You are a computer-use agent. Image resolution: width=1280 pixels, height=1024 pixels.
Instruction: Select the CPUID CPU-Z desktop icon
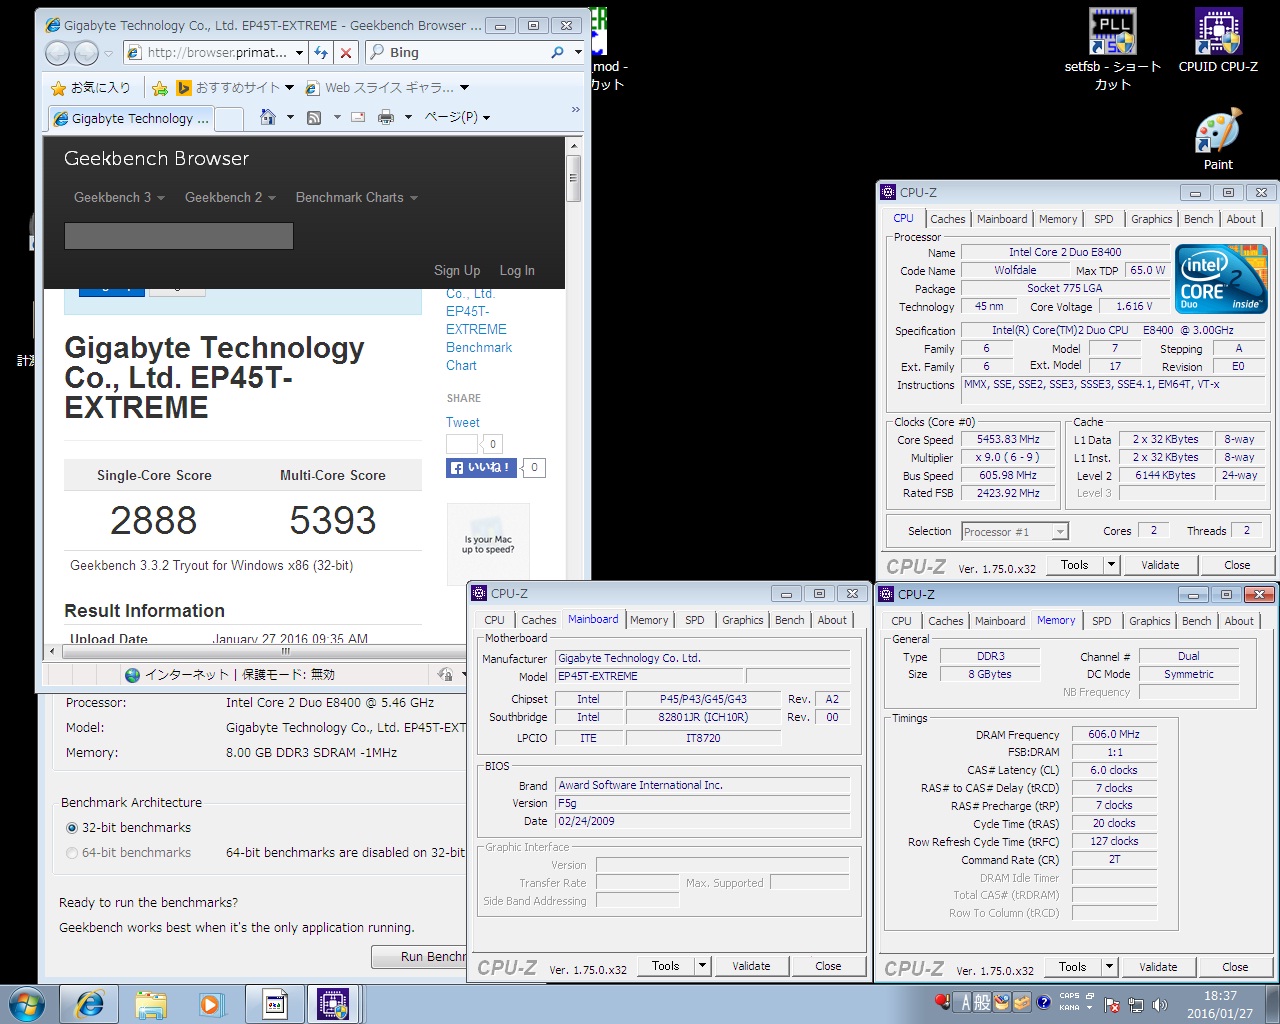[1218, 42]
